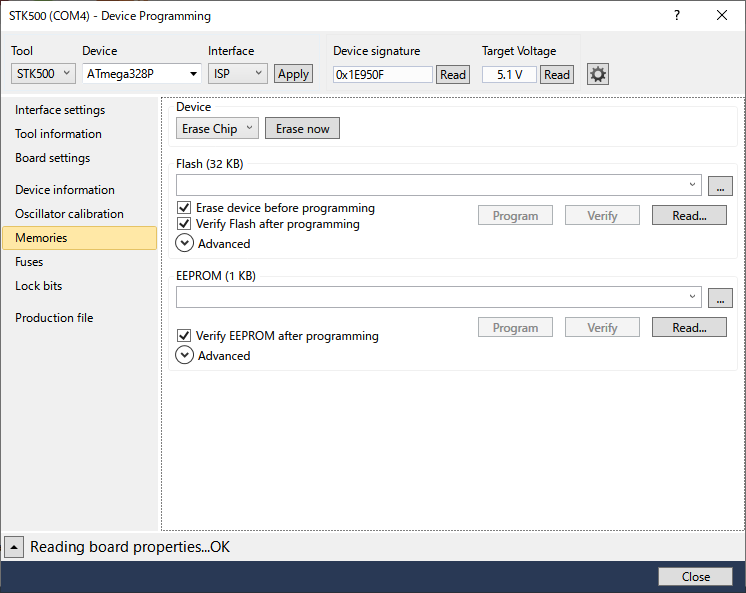The width and height of the screenshot is (746, 593).
Task: Toggle Verify EEPROM after programming checkbox
Action: pyautogui.click(x=184, y=336)
